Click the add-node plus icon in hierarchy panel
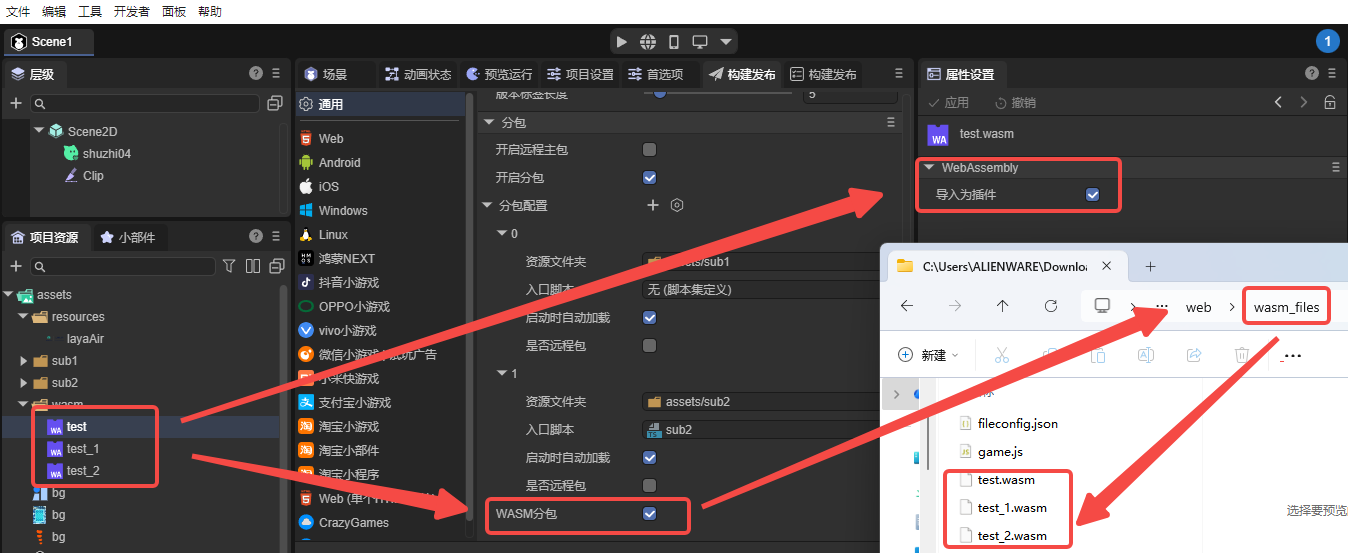1348x553 pixels. pyautogui.click(x=16, y=104)
